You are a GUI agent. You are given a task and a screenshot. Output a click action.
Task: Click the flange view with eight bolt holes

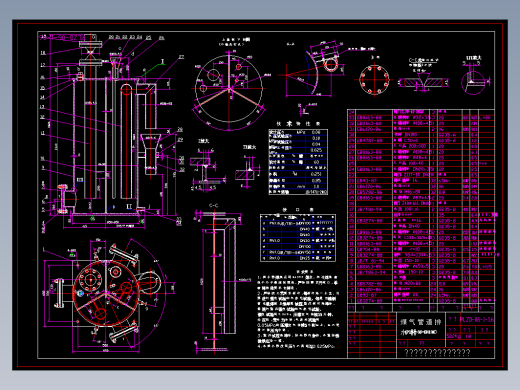point(375,79)
